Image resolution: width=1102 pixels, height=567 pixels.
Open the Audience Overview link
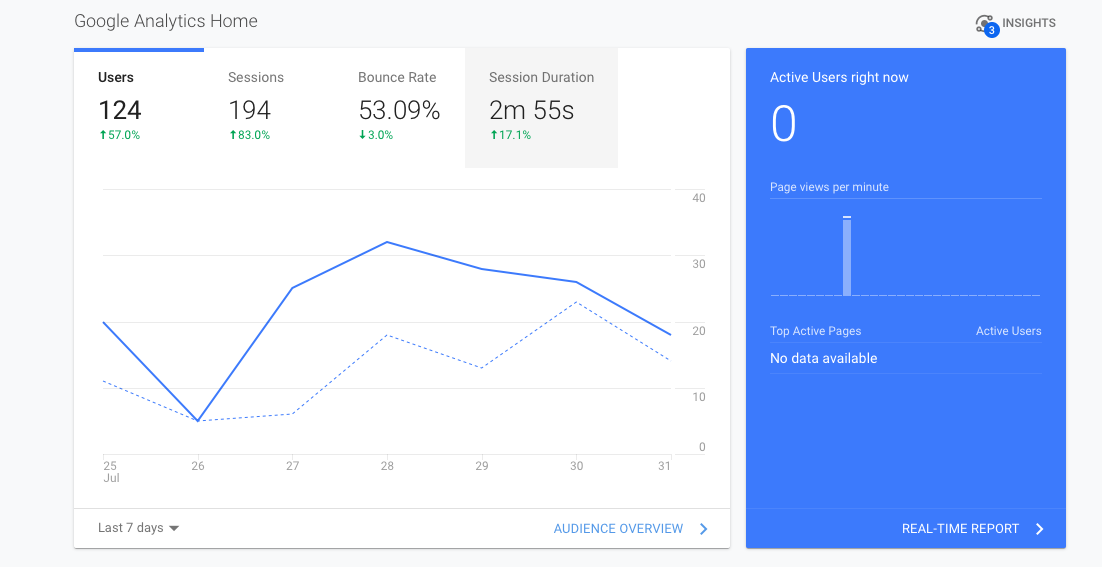click(618, 529)
